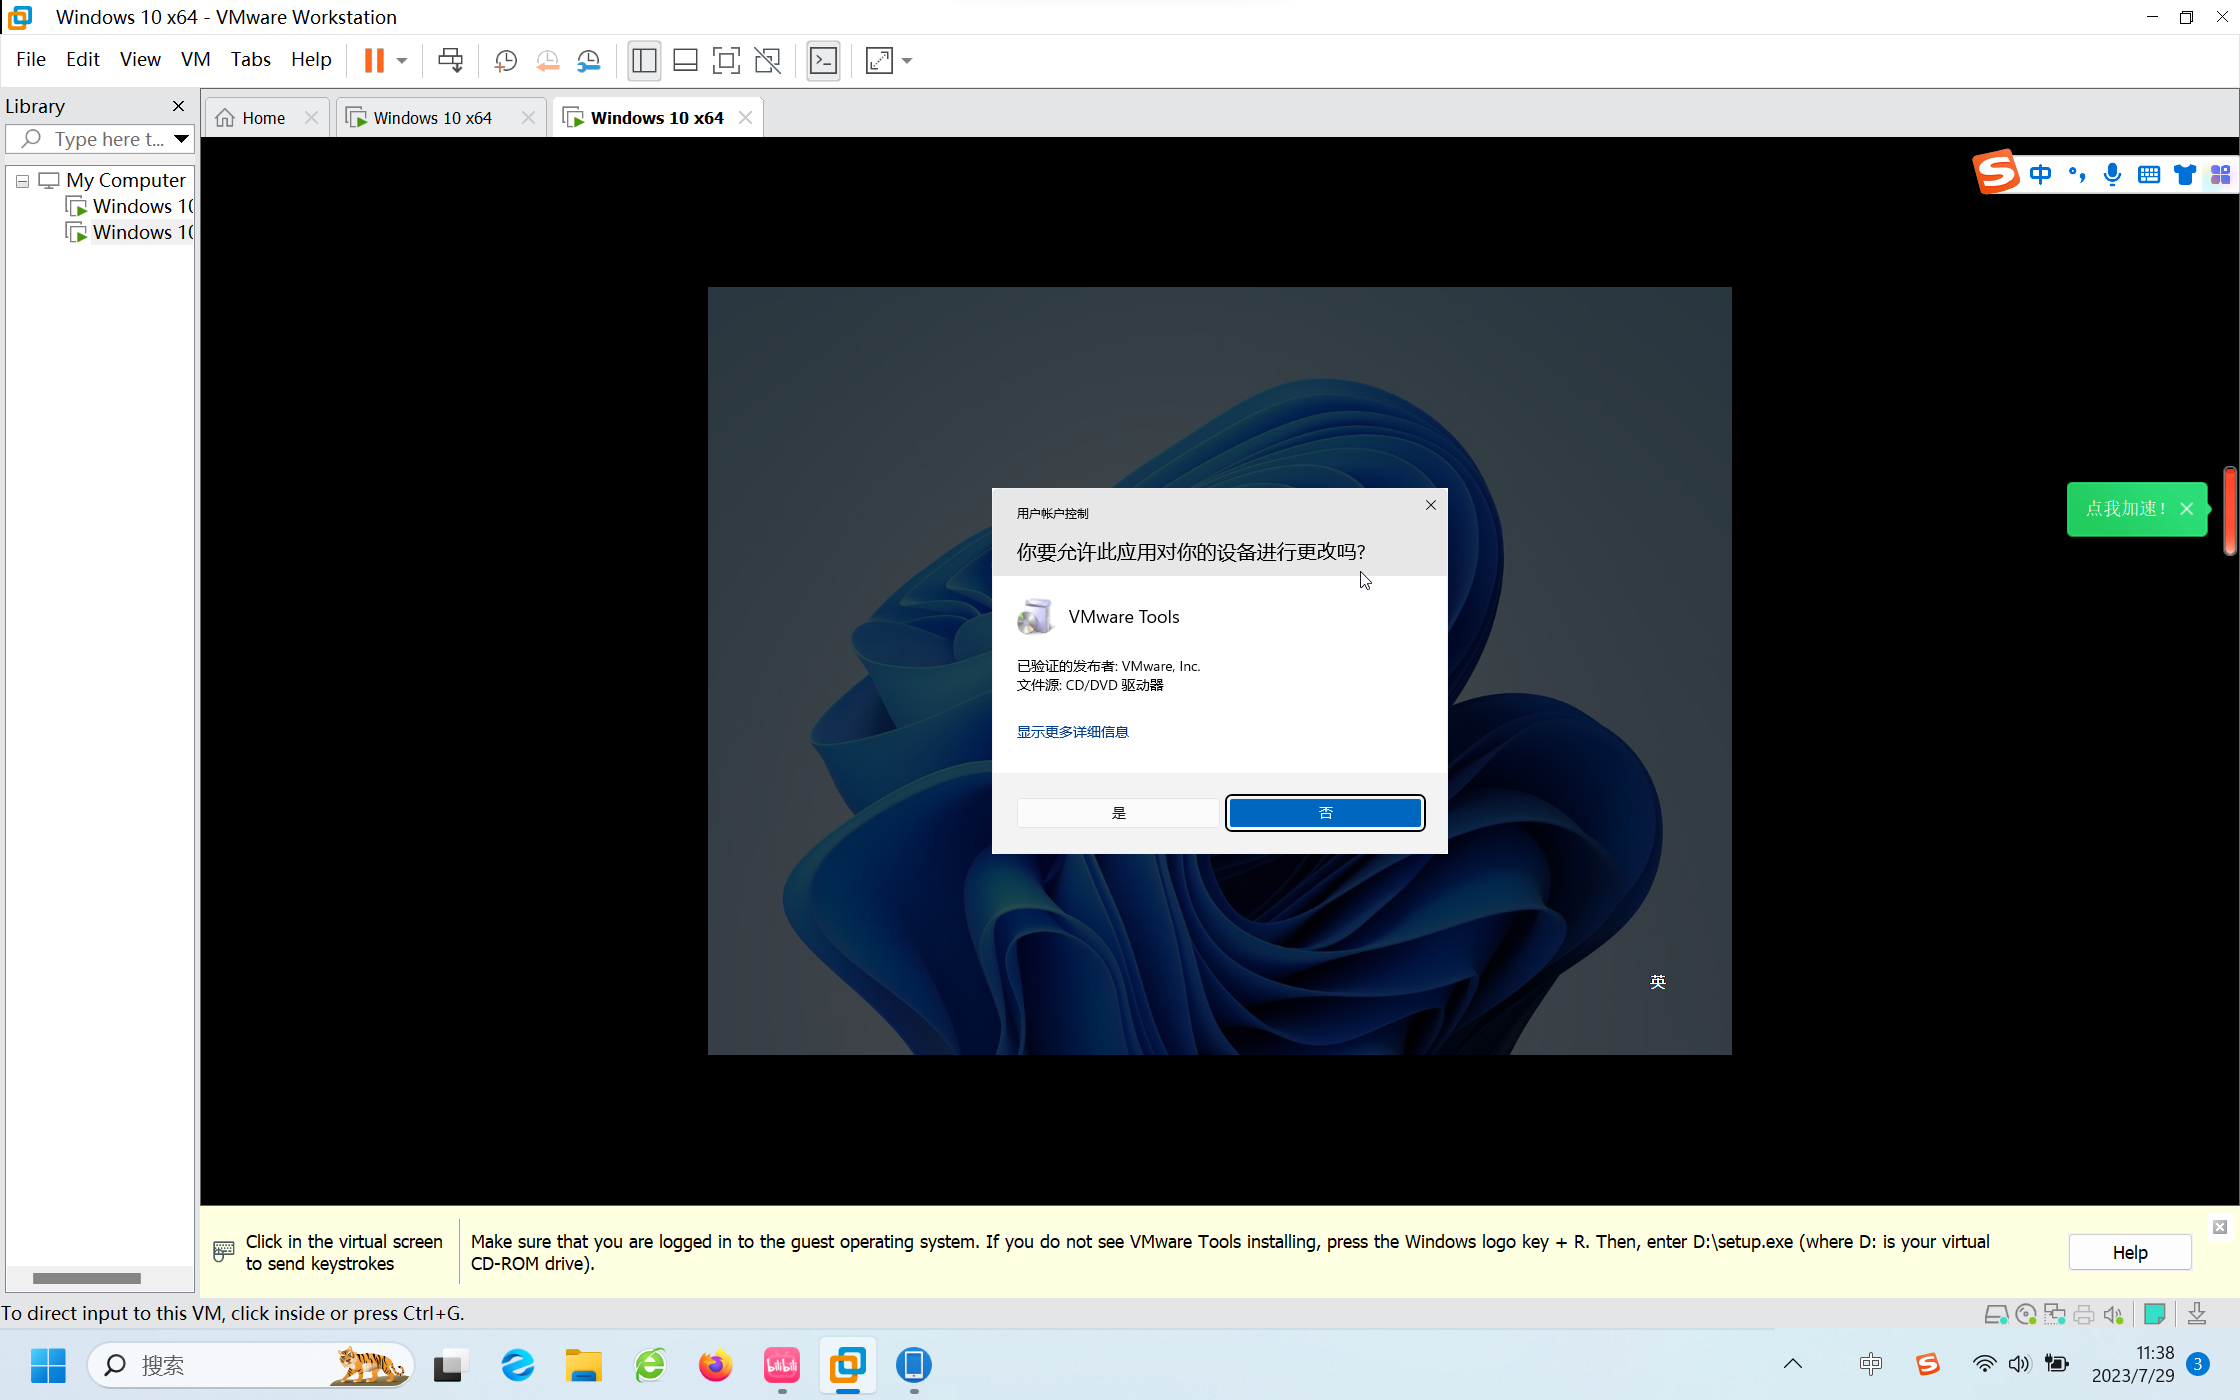The width and height of the screenshot is (2240, 1400).
Task: Expand the stretch guest dropdown arrow
Action: point(907,60)
